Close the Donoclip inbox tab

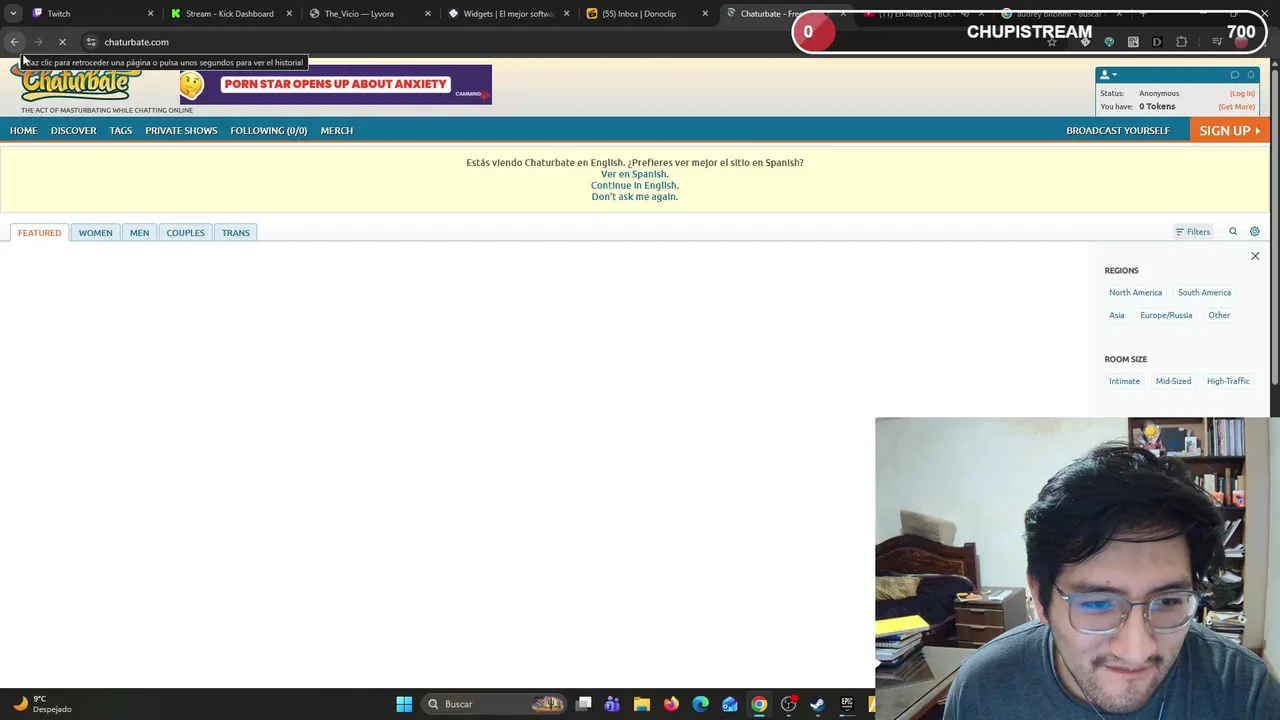coord(705,14)
